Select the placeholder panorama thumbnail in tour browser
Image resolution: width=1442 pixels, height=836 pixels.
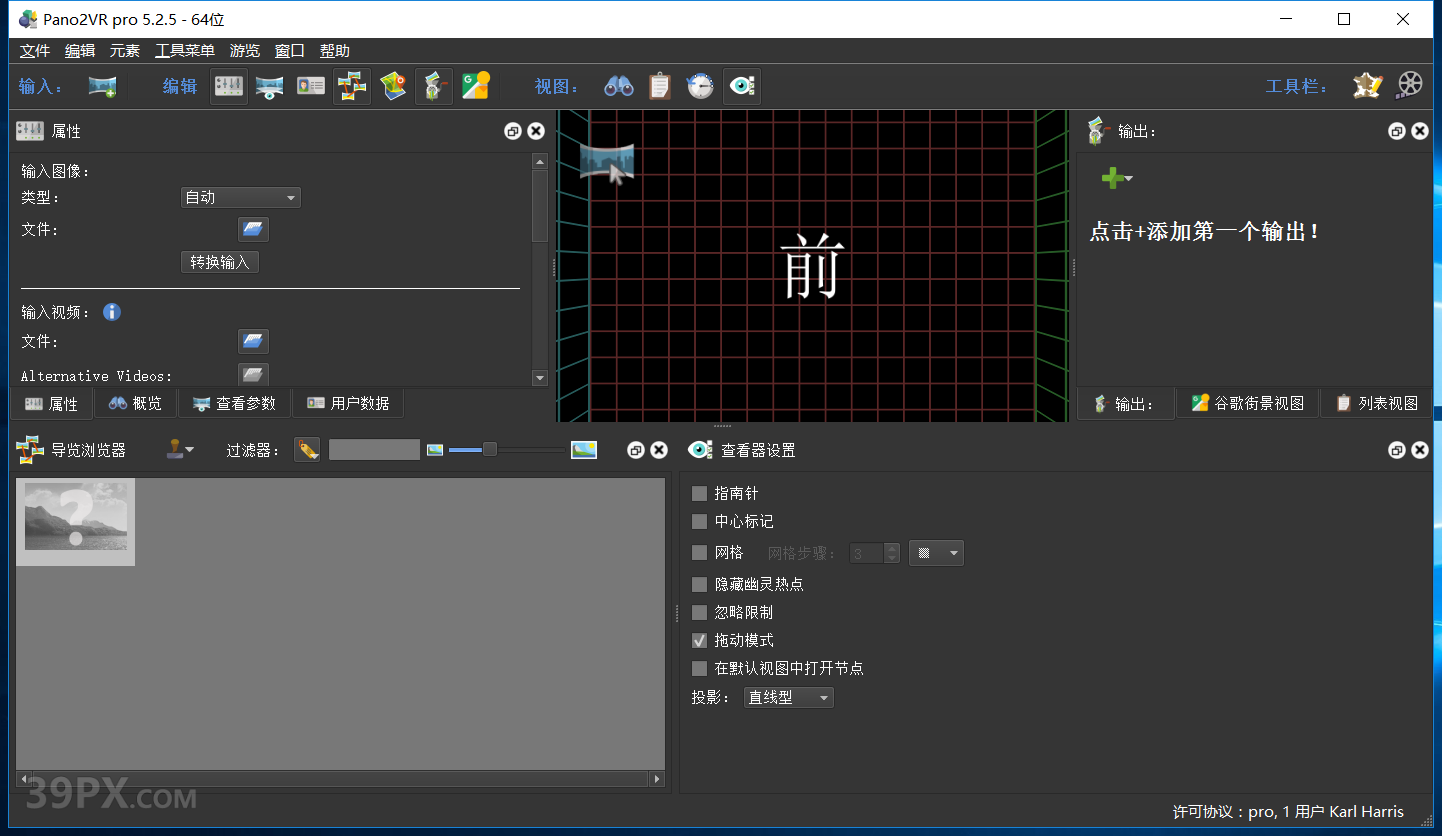(76, 521)
